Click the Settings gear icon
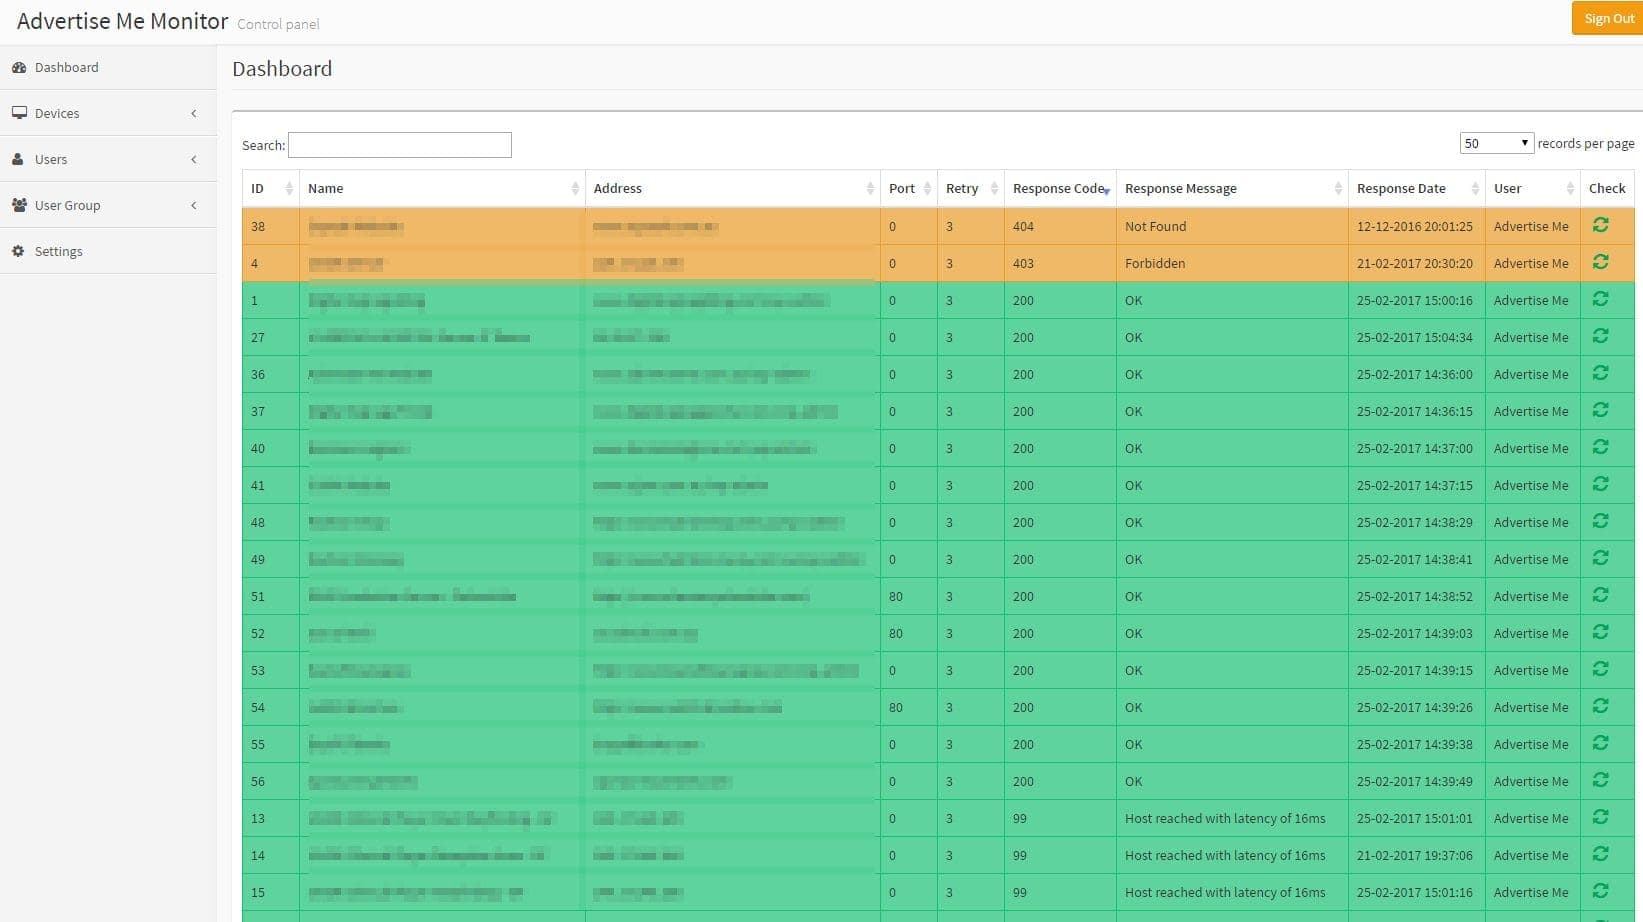 point(18,250)
